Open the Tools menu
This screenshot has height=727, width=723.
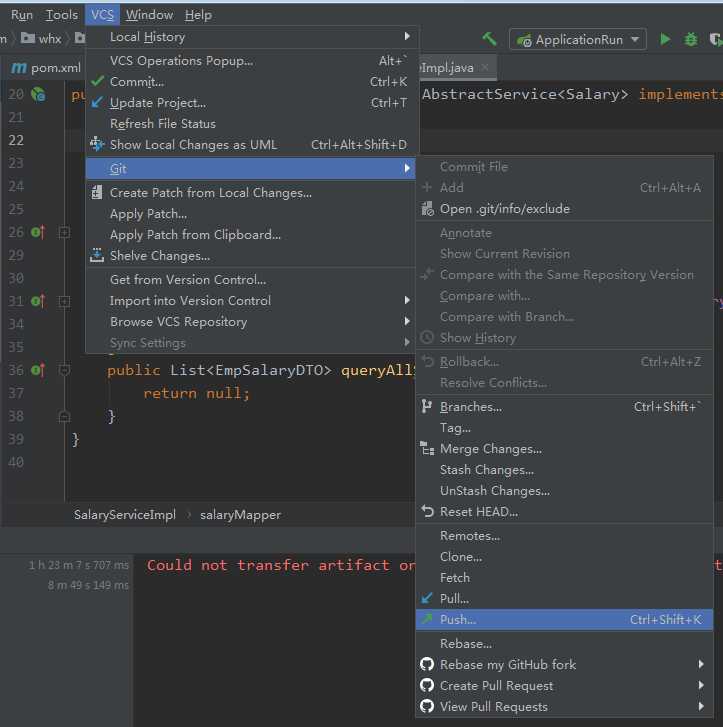pyautogui.click(x=61, y=15)
